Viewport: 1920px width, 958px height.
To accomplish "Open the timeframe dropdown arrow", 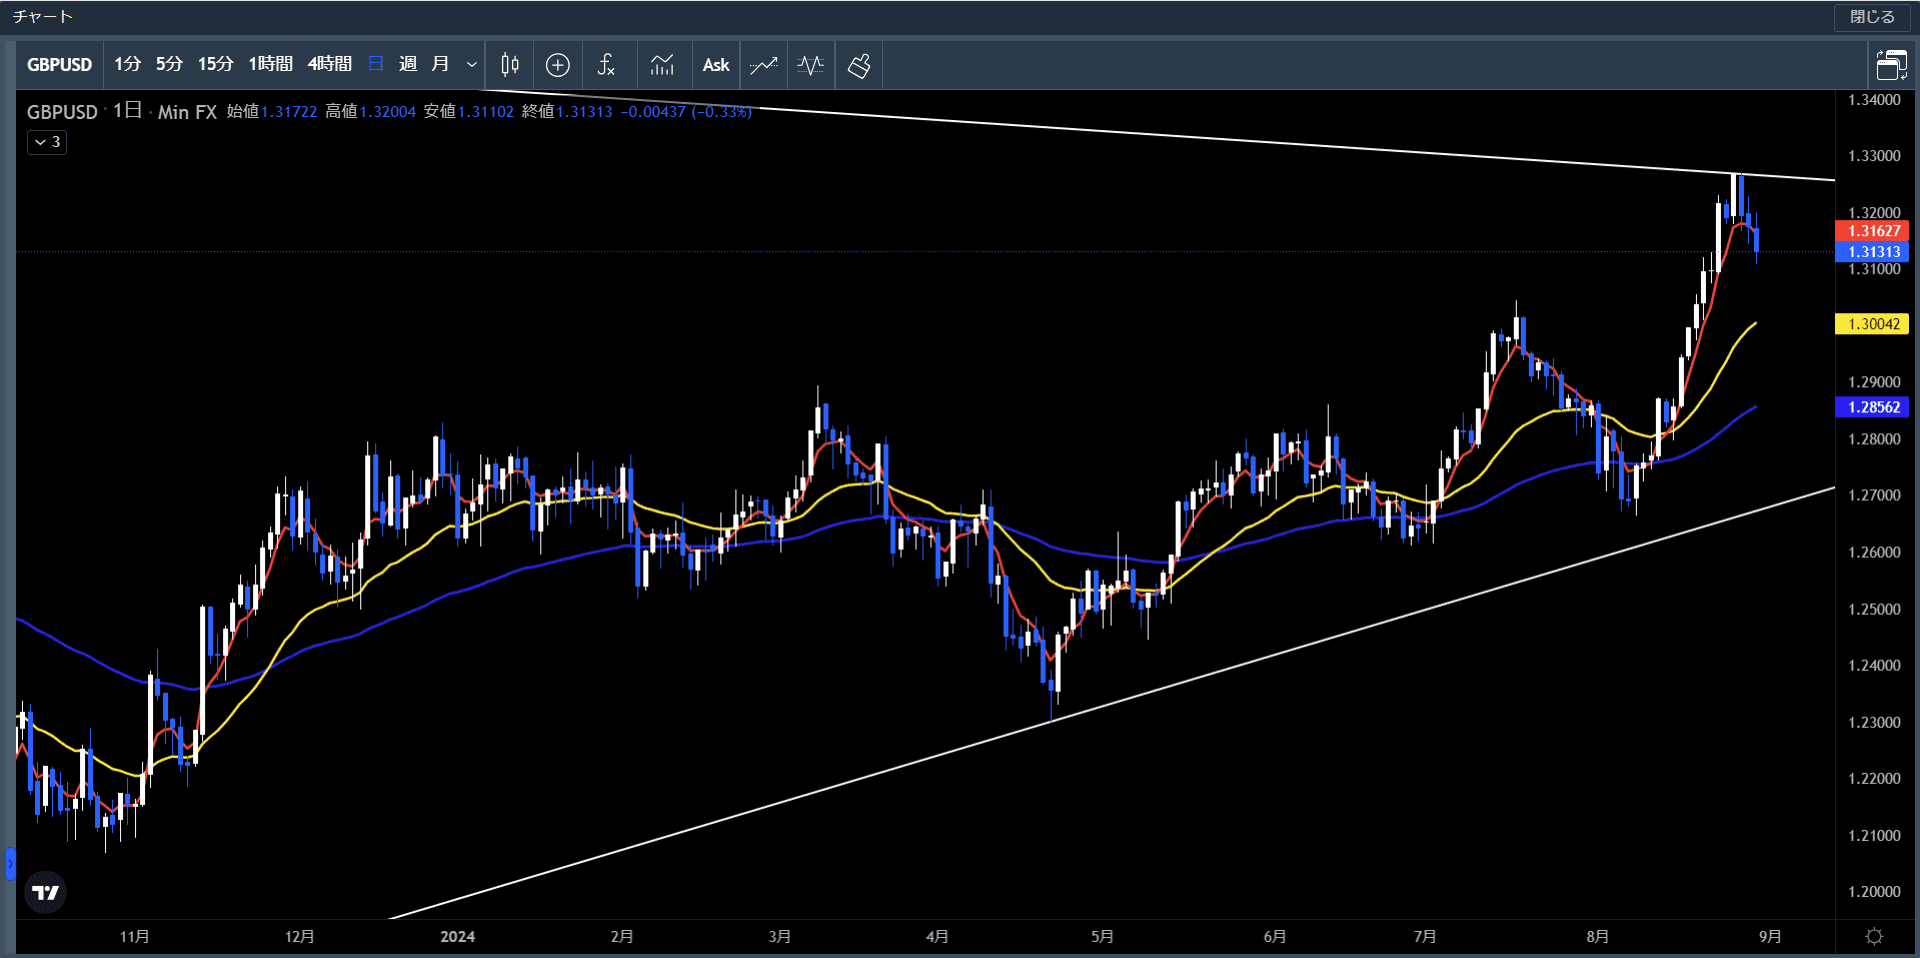I will point(472,64).
